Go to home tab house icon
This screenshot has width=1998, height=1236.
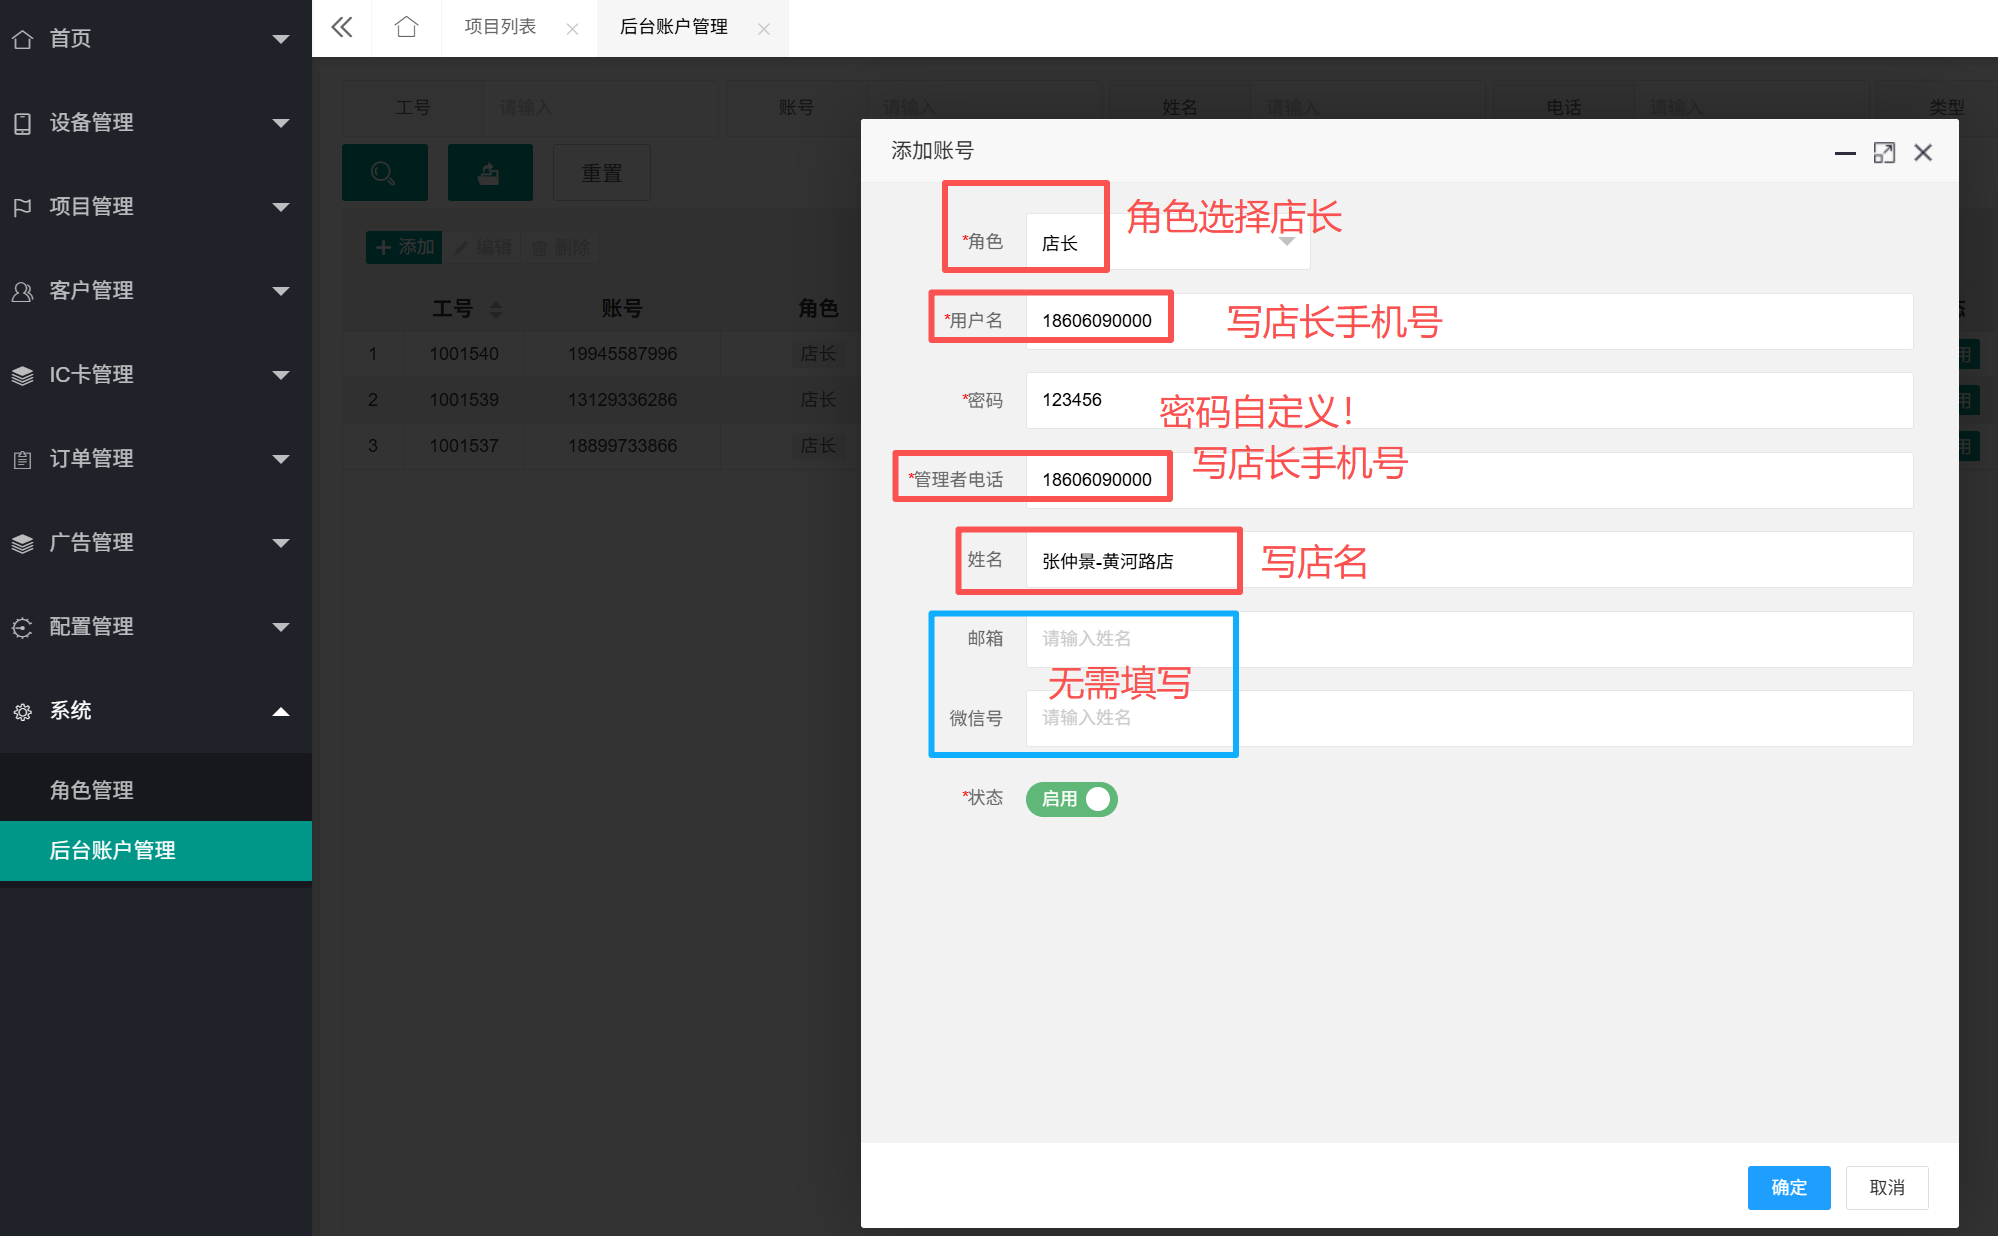[x=406, y=27]
